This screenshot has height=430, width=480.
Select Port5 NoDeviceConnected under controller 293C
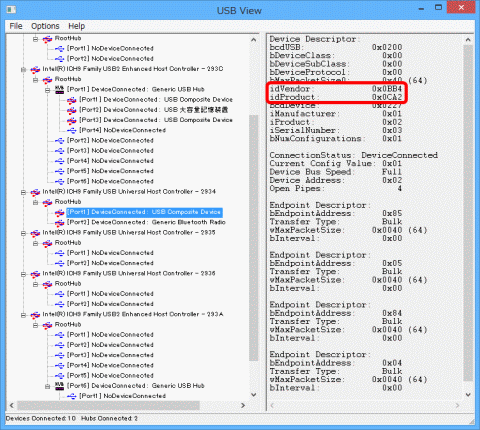110,171
